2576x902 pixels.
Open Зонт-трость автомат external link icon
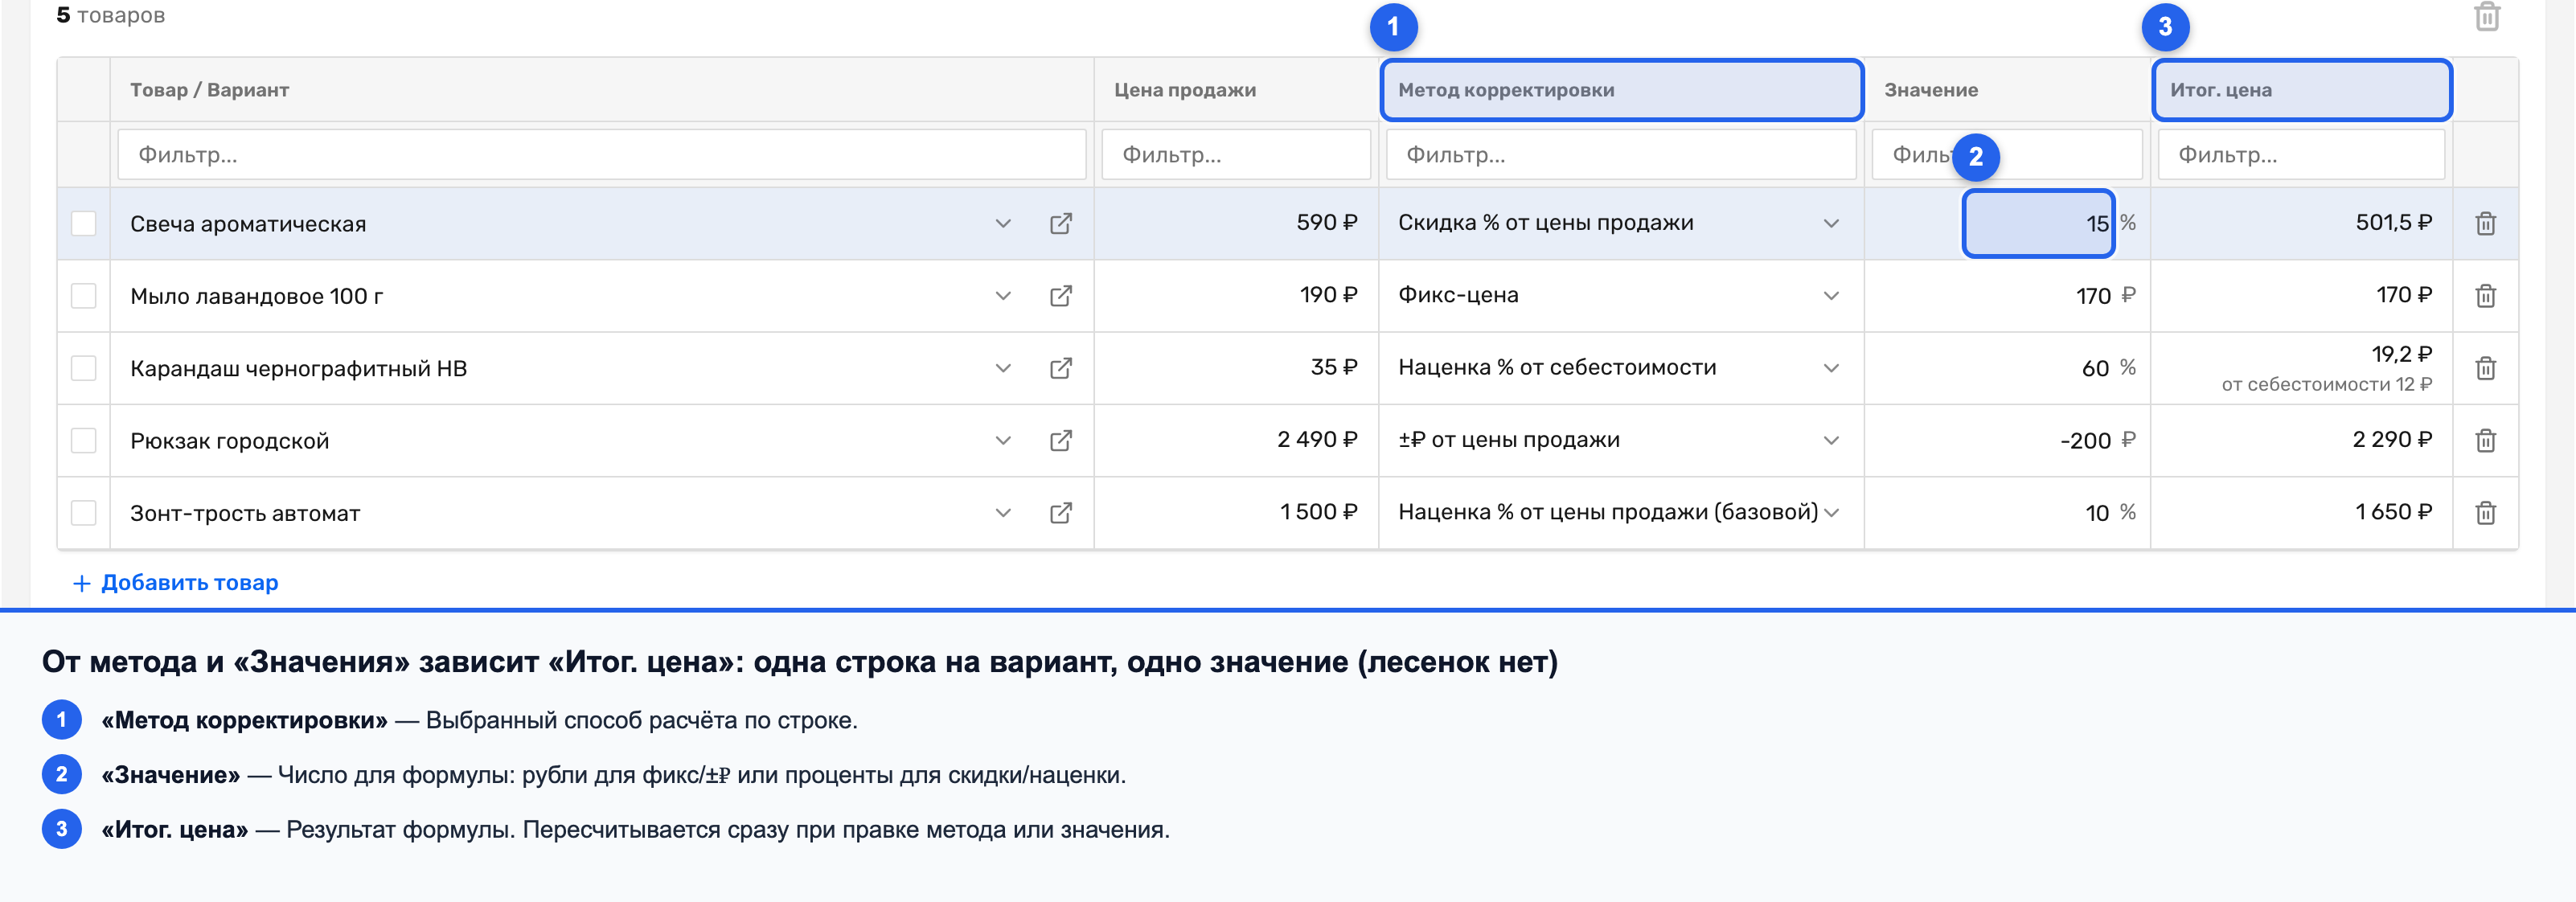[1061, 513]
